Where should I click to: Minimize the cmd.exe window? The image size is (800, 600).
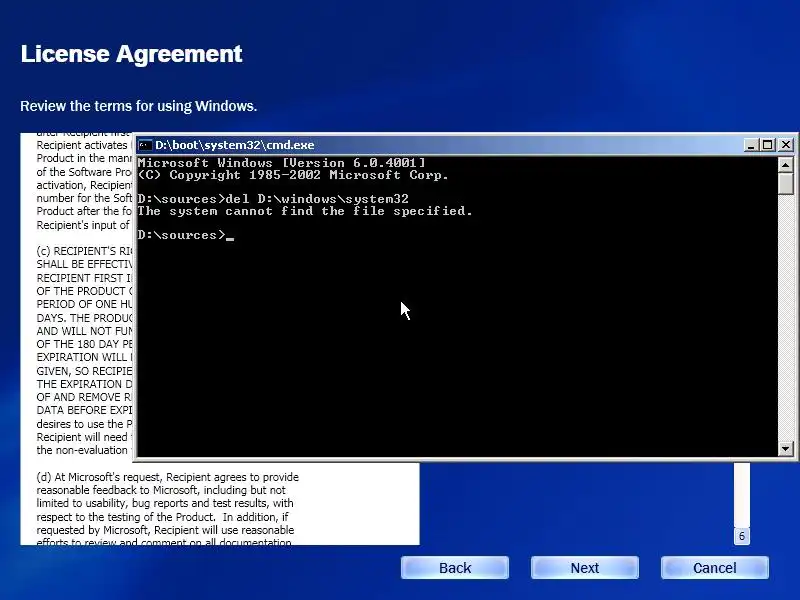(x=749, y=145)
